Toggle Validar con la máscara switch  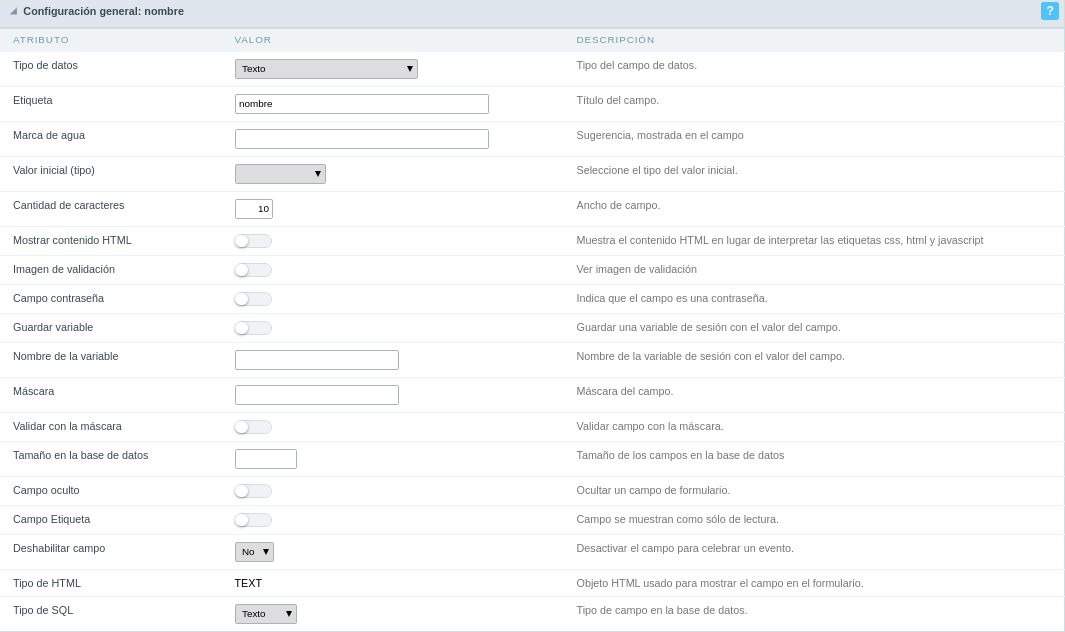pyautogui.click(x=253, y=427)
